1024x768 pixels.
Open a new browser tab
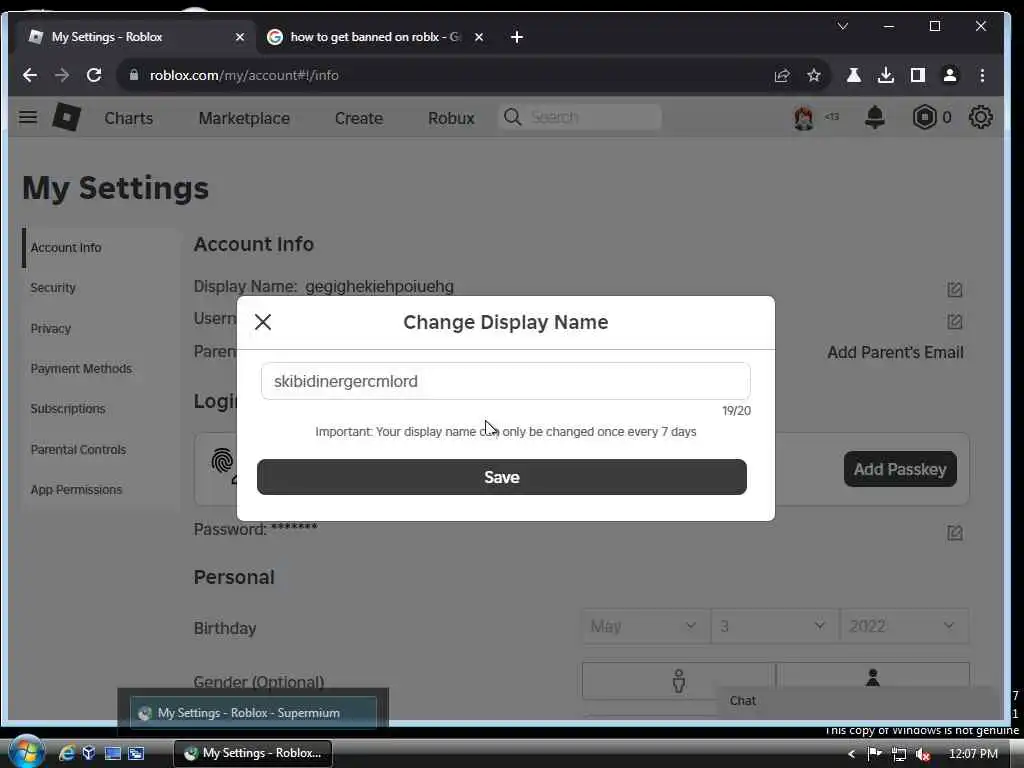point(517,37)
